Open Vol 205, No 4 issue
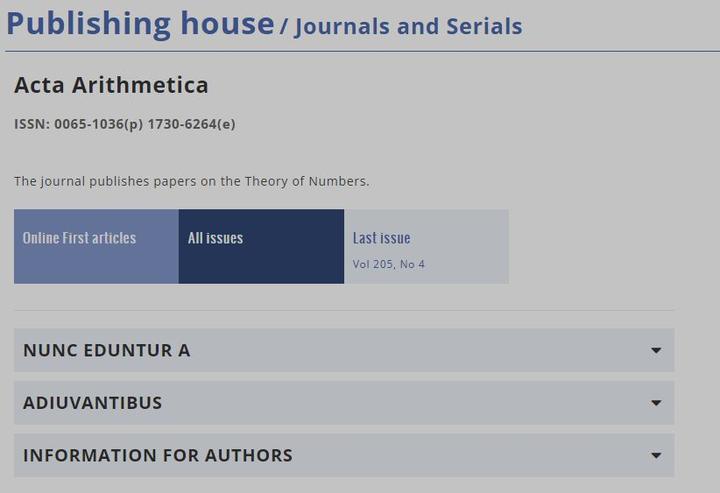Screen dimensions: 720x493 tap(389, 265)
